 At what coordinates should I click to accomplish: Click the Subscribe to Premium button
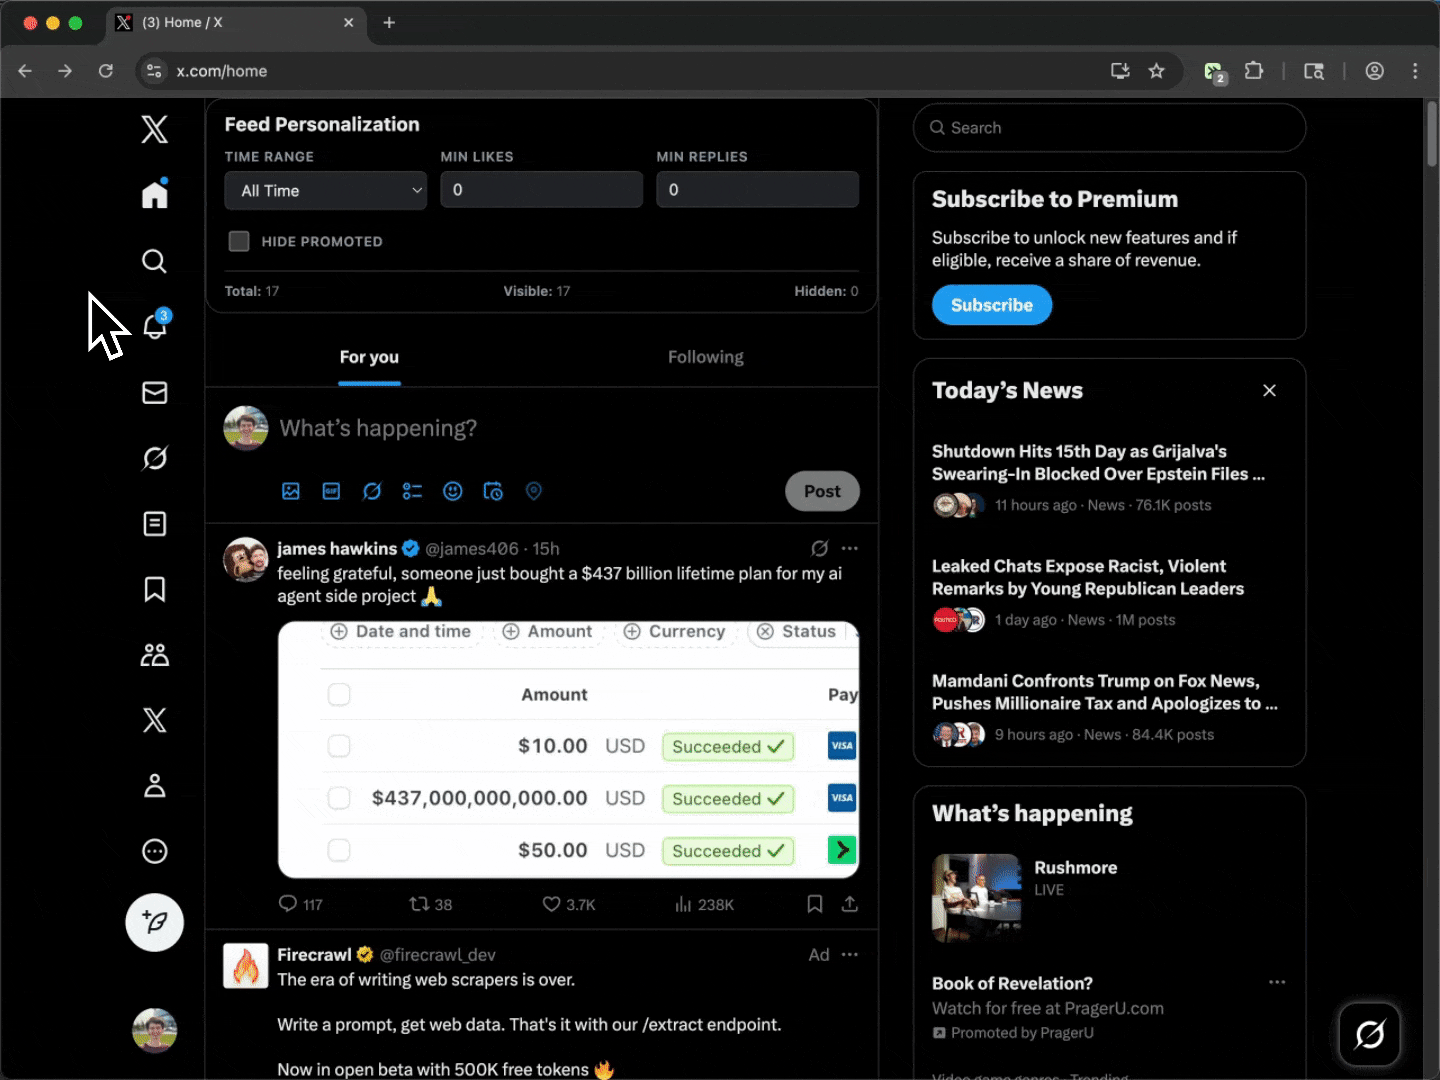991,305
